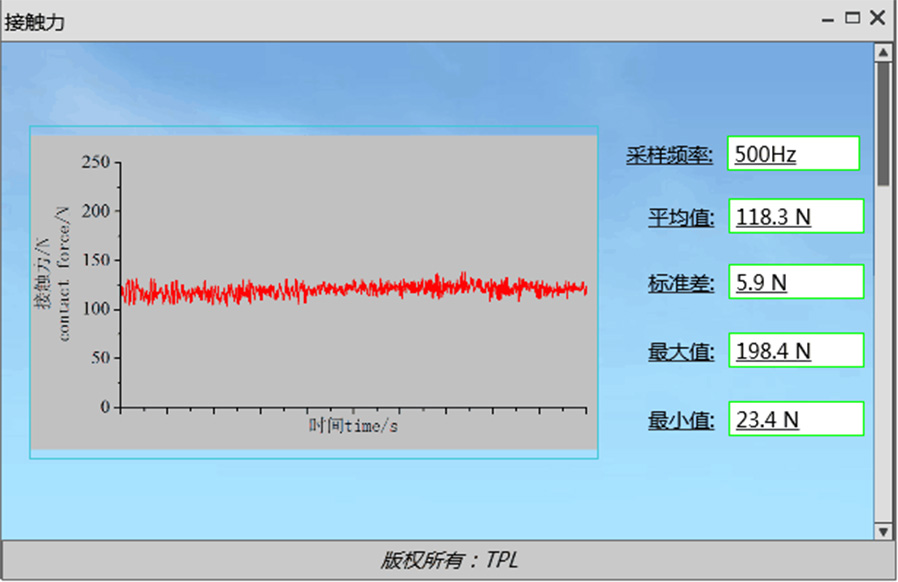Click the 平均值 label
Viewport: 898px width, 582px height.
click(681, 218)
